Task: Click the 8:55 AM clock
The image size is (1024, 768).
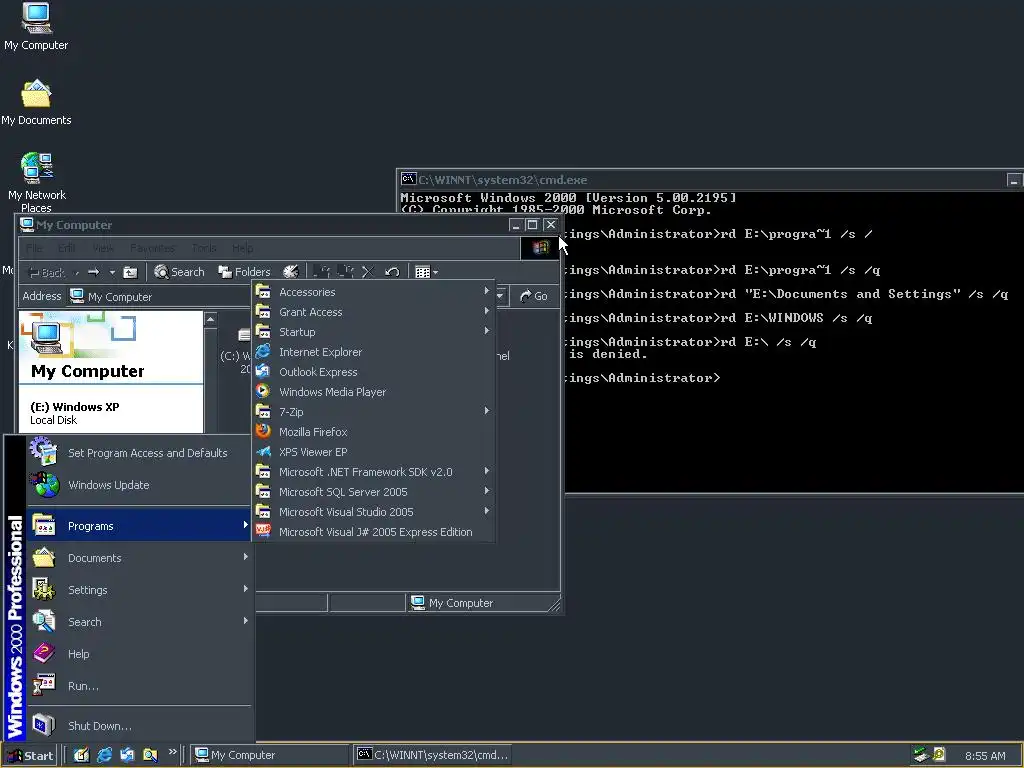Action: (x=985, y=756)
